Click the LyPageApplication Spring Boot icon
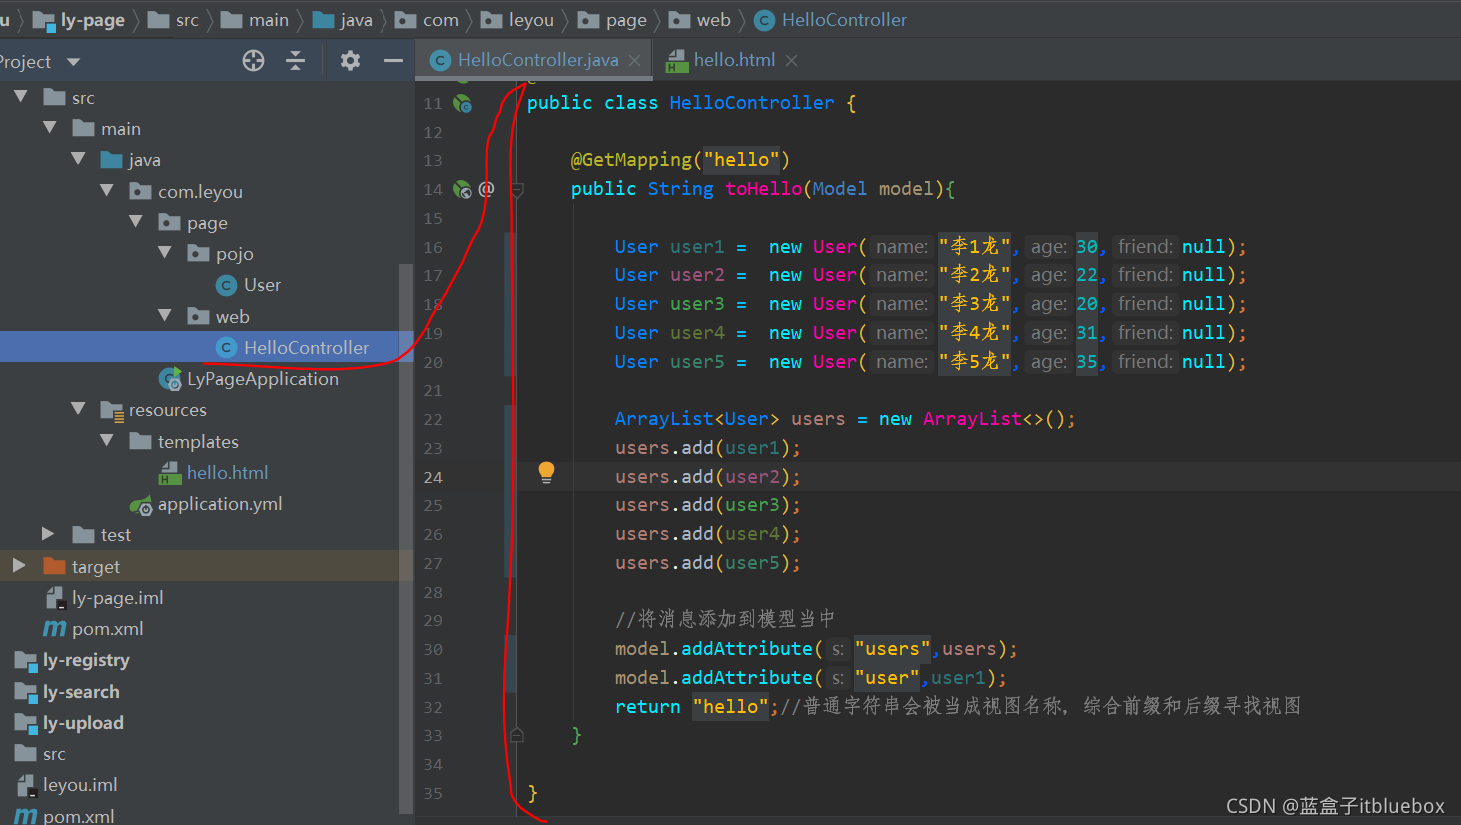The height and width of the screenshot is (825, 1461). coord(170,379)
